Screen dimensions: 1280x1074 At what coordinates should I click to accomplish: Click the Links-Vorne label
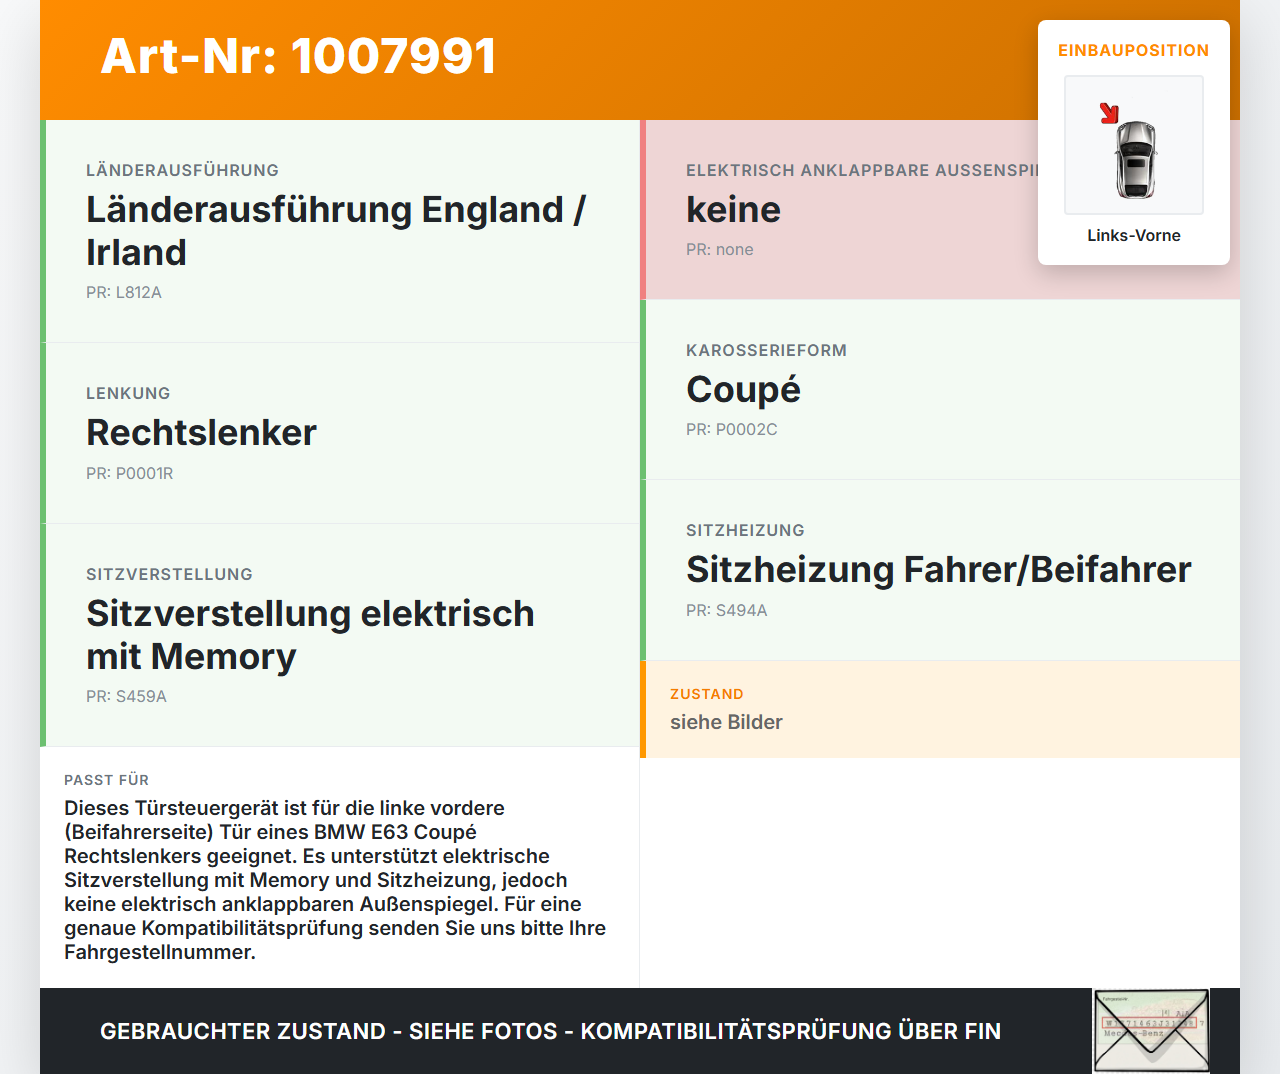1133,235
